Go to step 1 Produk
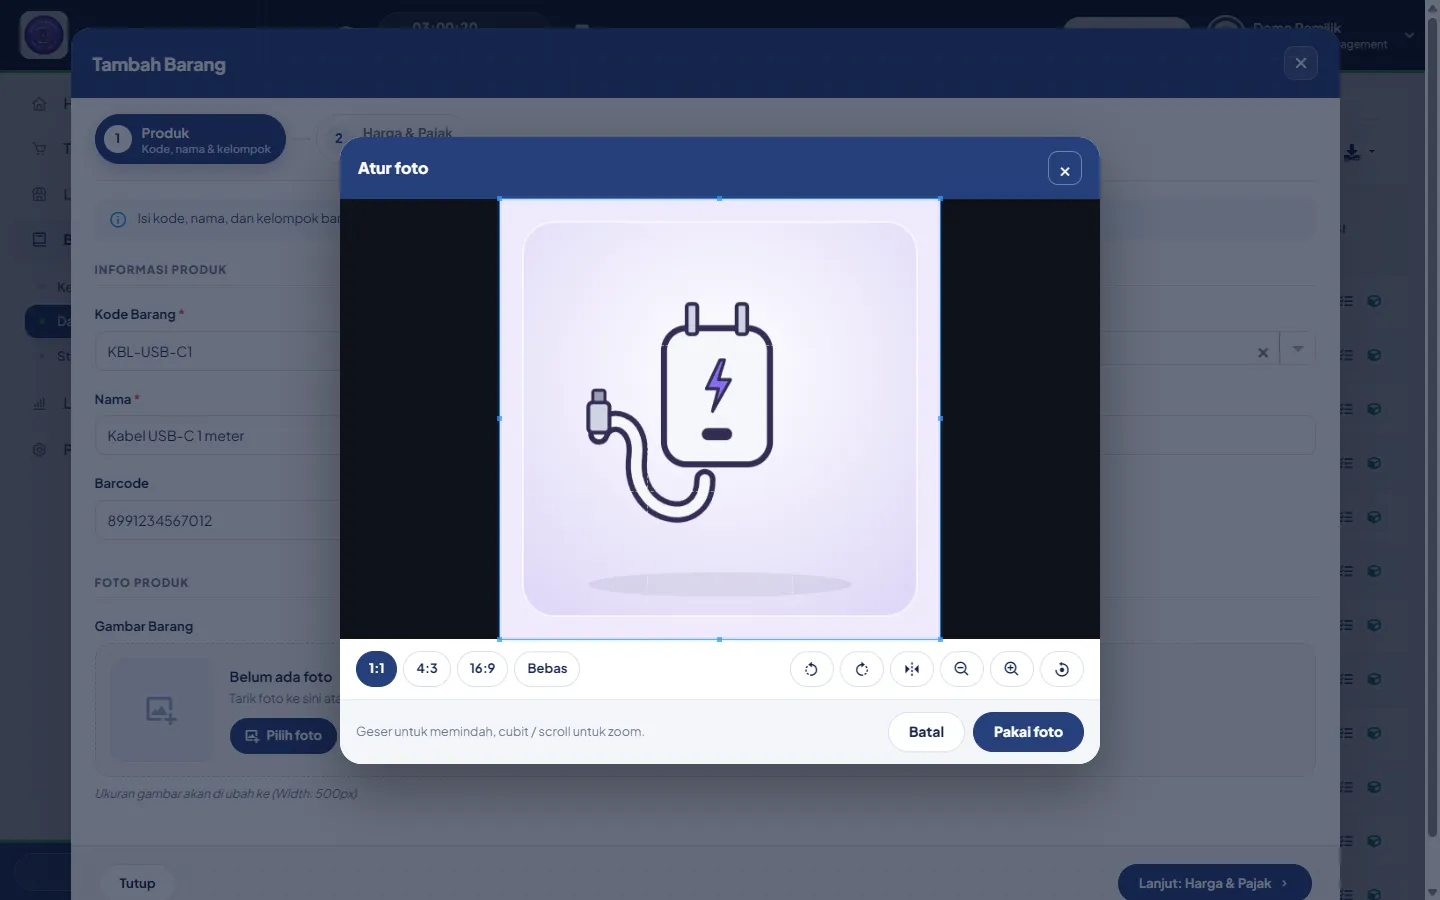Viewport: 1440px width, 900px height. click(x=190, y=139)
